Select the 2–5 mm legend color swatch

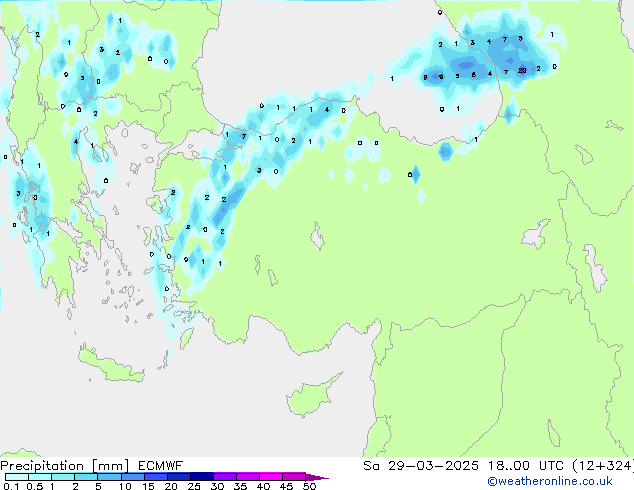[86, 477]
